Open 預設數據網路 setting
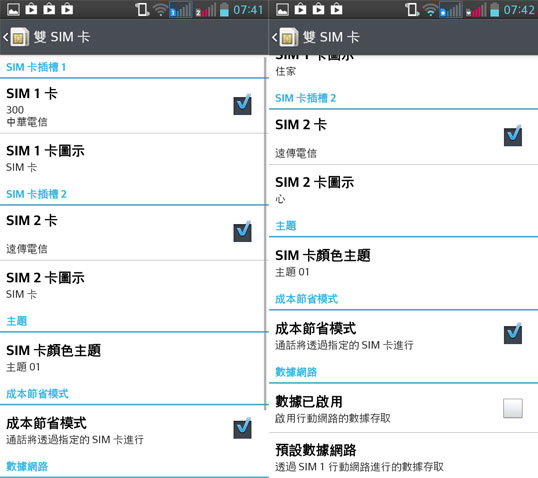Viewport: 538px width, 478px height. (x=404, y=456)
